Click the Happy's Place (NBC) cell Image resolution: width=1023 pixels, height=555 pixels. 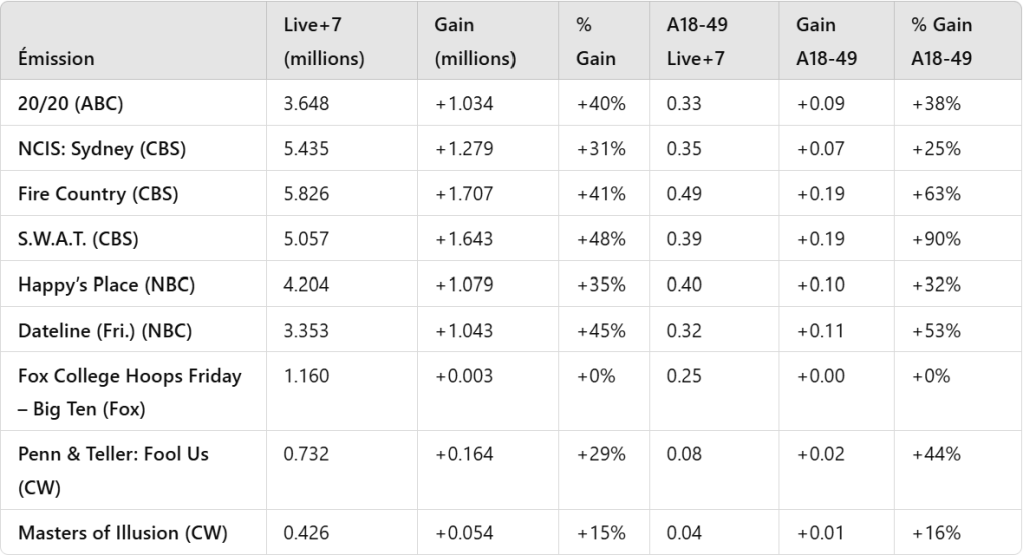[x=106, y=284]
